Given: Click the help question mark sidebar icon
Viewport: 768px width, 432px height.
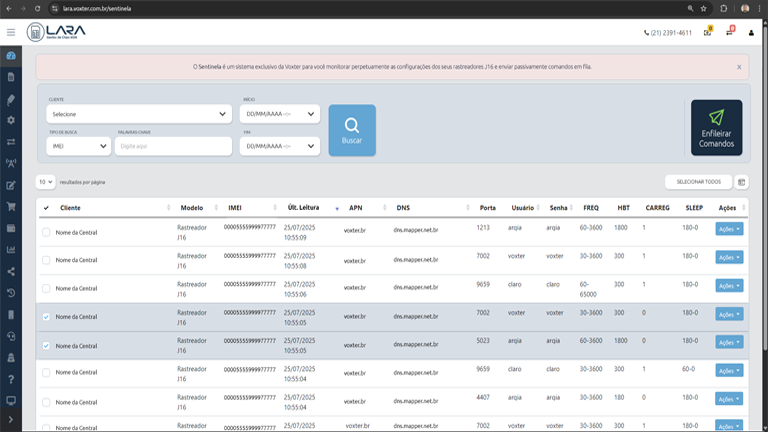Looking at the screenshot, I should [11, 379].
